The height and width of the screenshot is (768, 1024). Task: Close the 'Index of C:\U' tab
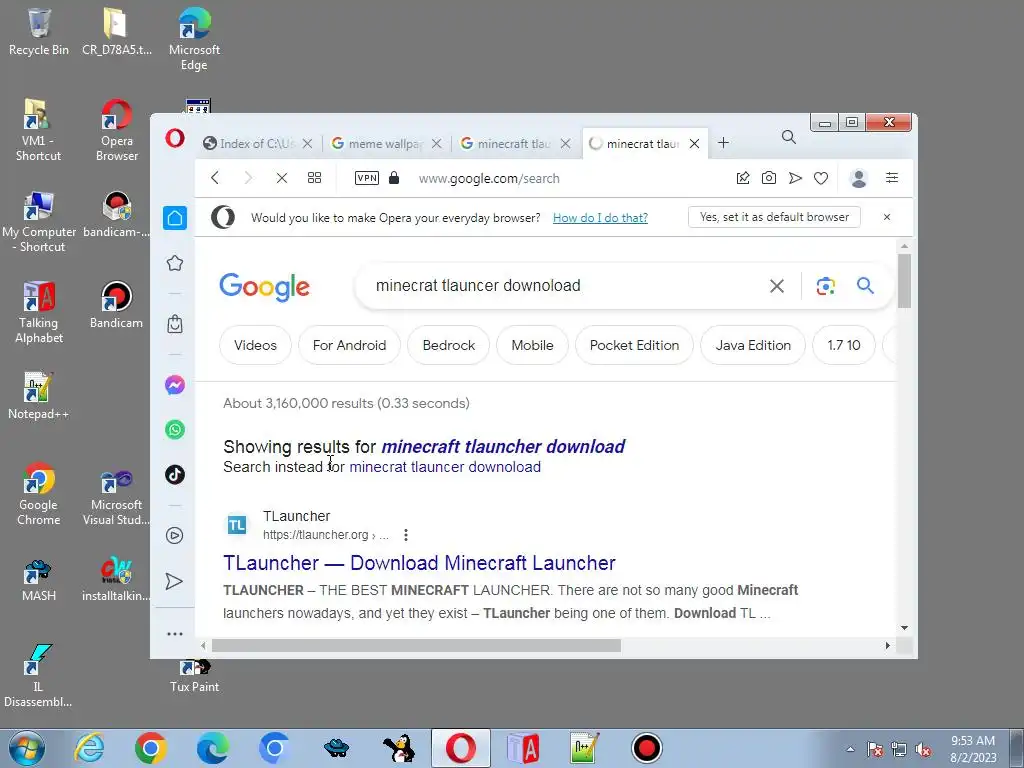[x=308, y=144]
